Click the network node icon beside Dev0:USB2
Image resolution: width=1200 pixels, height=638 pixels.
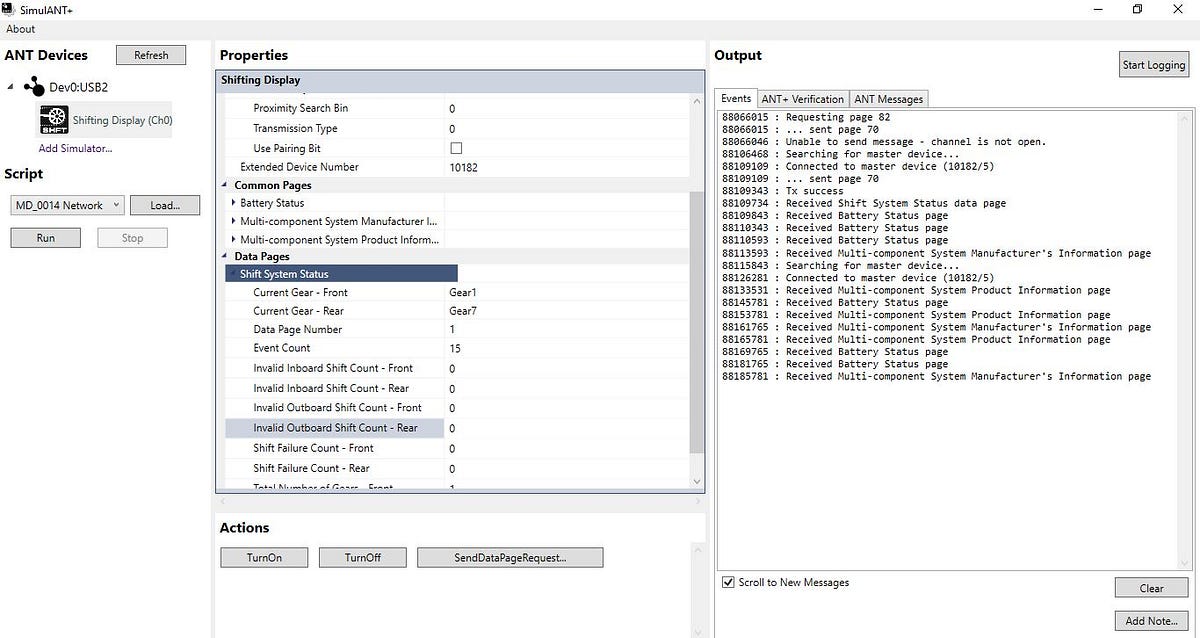[34, 86]
